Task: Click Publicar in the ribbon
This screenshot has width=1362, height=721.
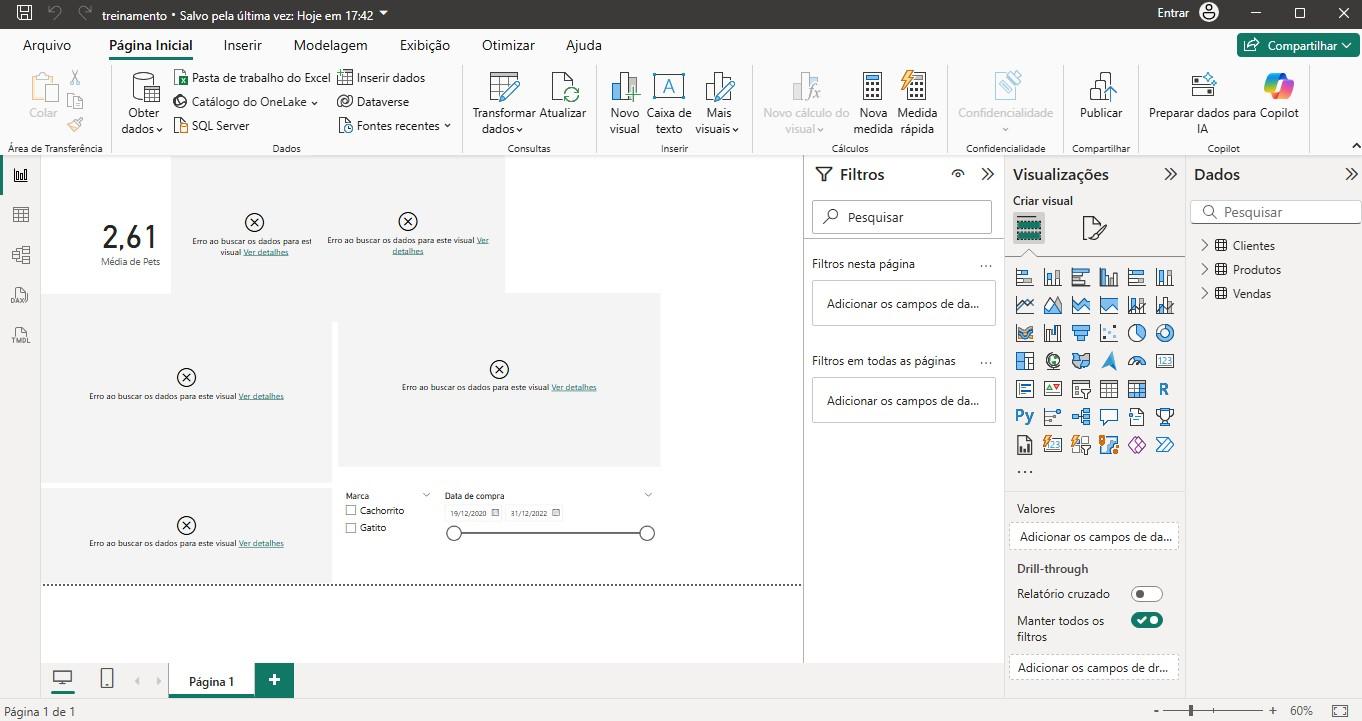Action: pyautogui.click(x=1101, y=96)
